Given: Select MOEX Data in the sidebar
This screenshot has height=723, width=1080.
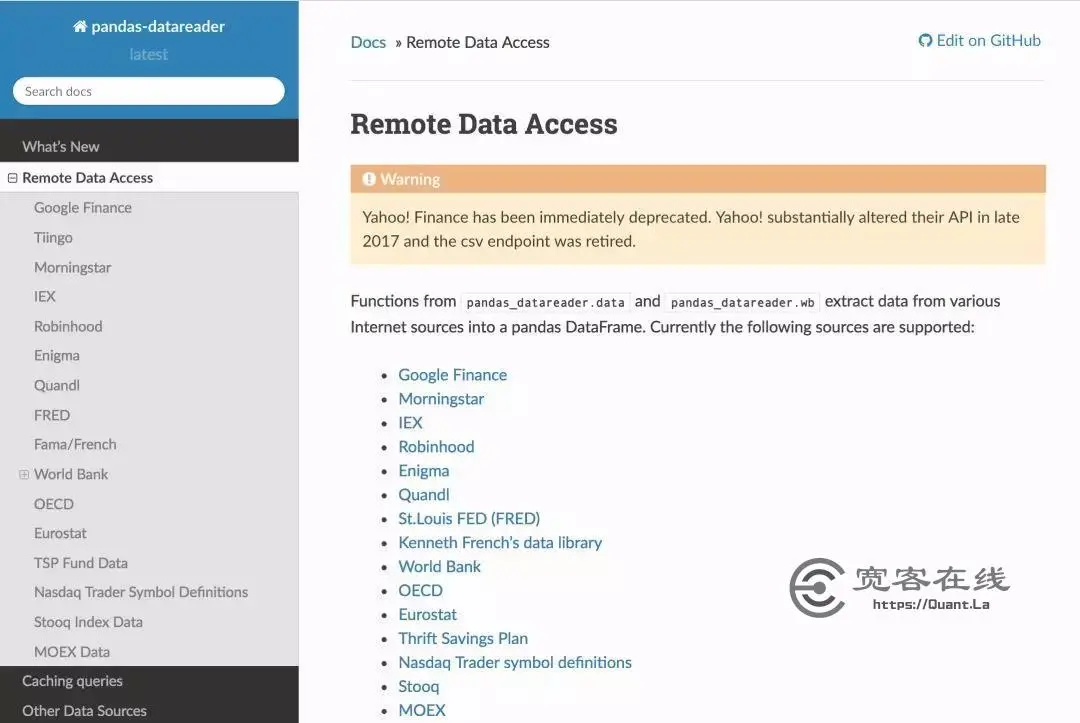Looking at the screenshot, I should click(72, 652).
